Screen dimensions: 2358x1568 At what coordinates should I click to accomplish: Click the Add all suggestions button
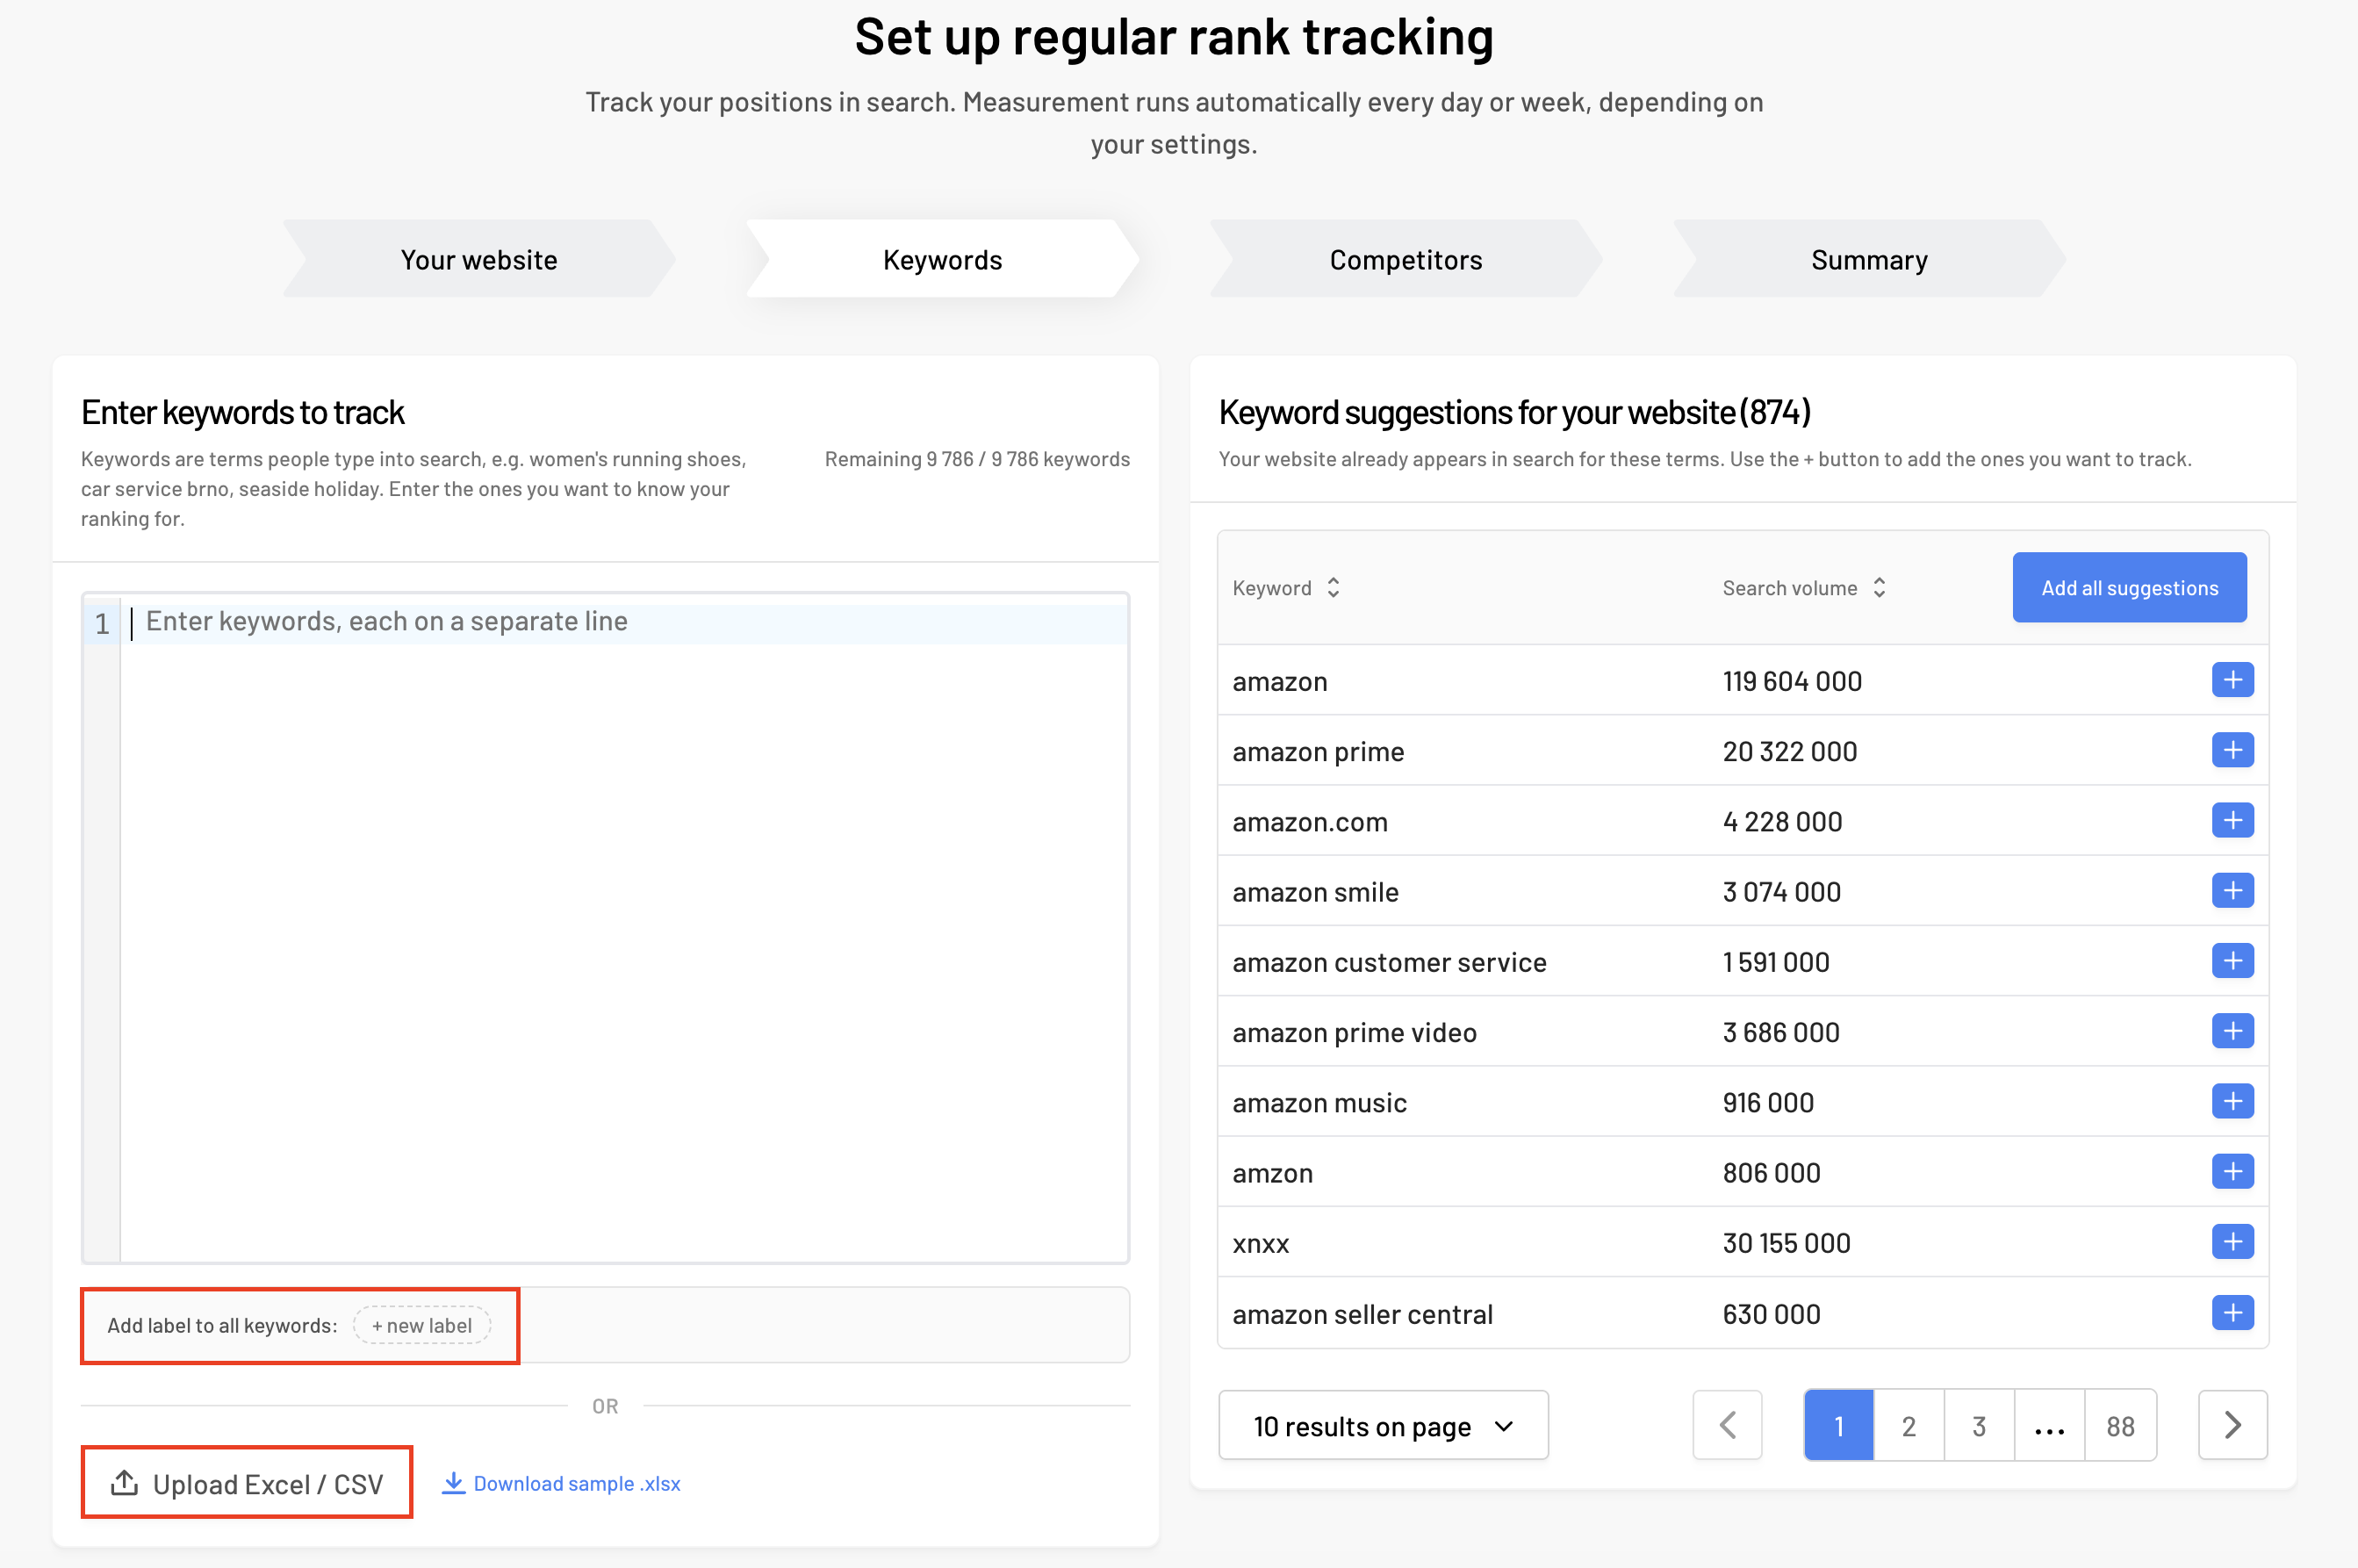pyautogui.click(x=2129, y=587)
